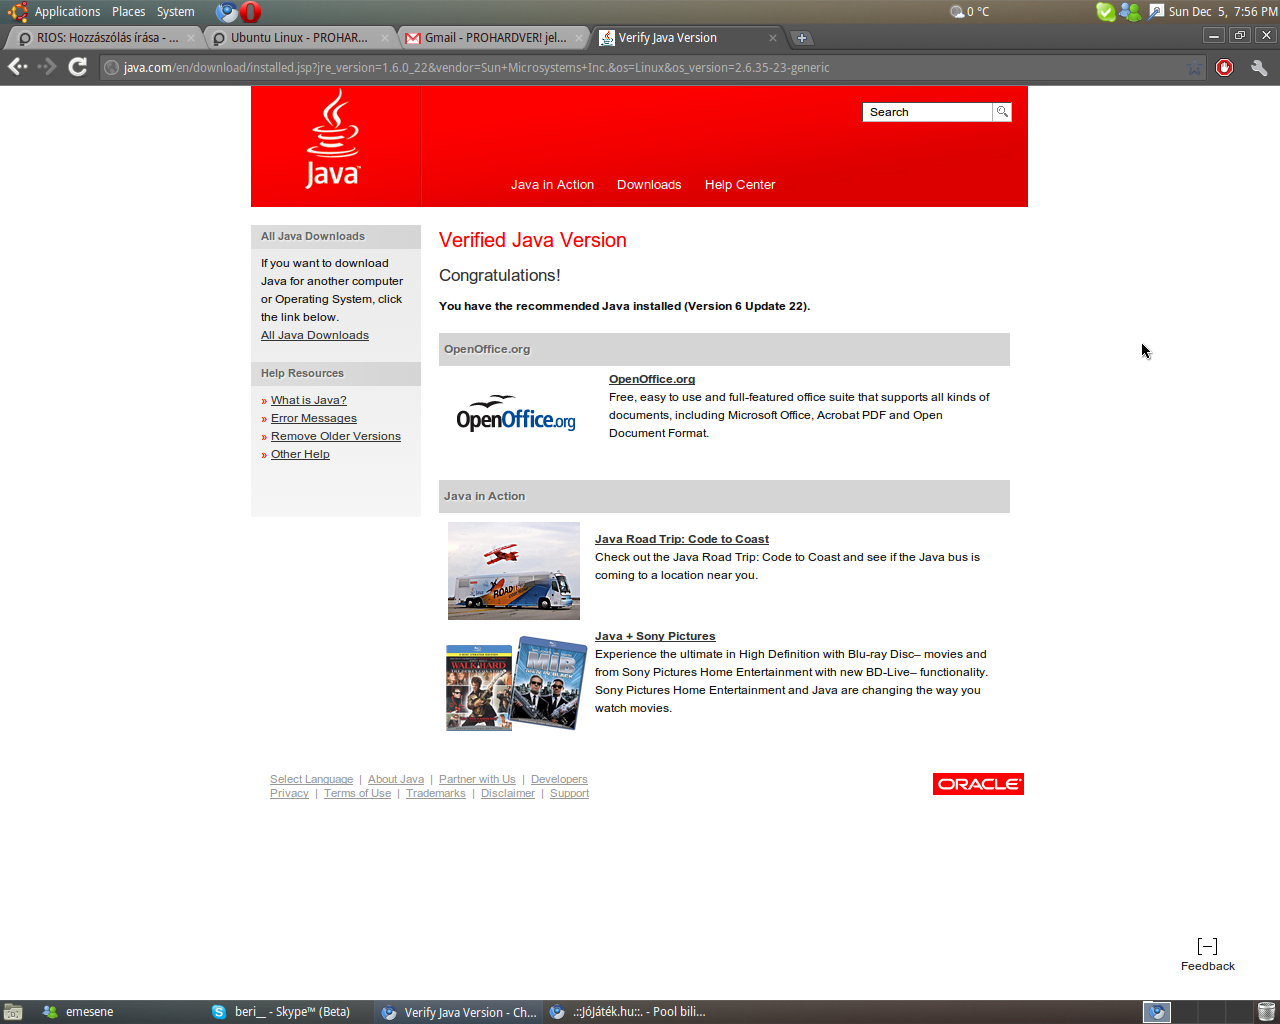Viewport: 1280px width, 1024px height.
Task: Open the trash icon in bottom panel
Action: click(1266, 1012)
